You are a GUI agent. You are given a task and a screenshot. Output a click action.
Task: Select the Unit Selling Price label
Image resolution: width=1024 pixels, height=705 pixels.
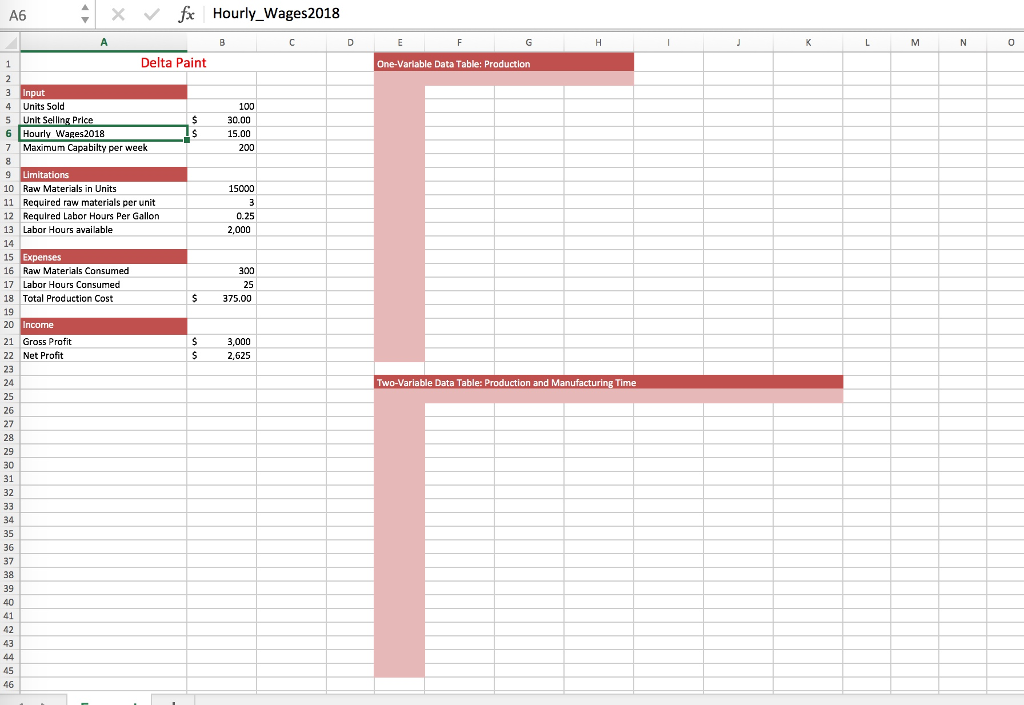104,120
